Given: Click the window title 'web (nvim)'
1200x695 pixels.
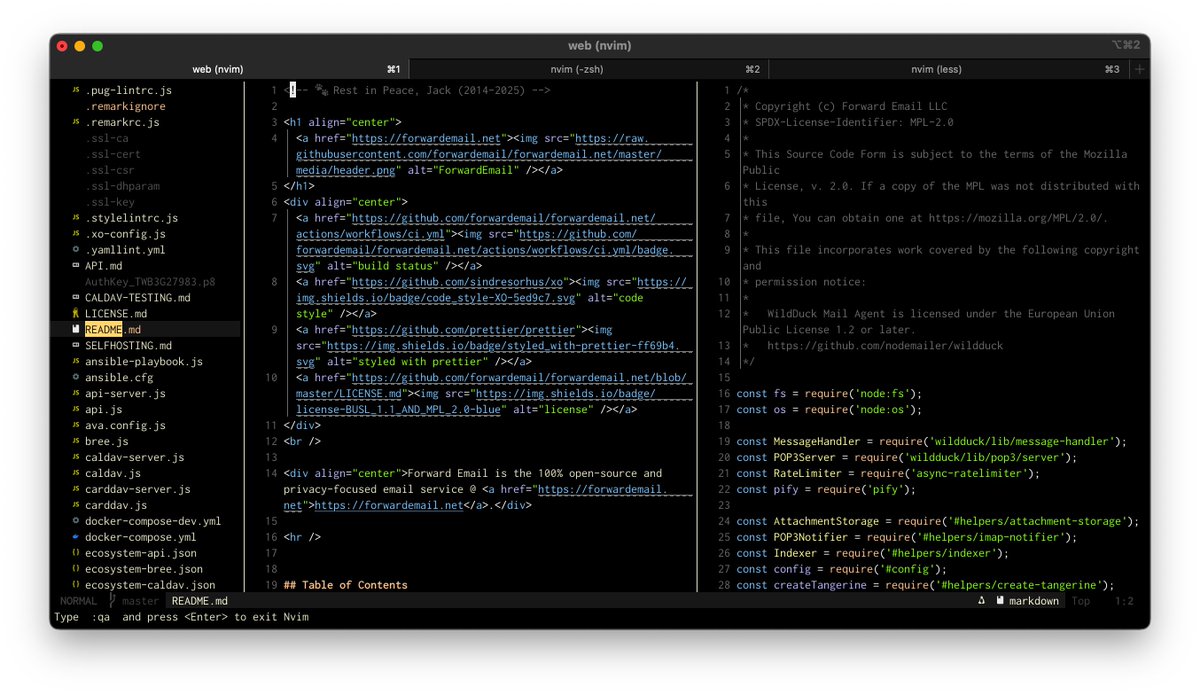Looking at the screenshot, I should 599,45.
